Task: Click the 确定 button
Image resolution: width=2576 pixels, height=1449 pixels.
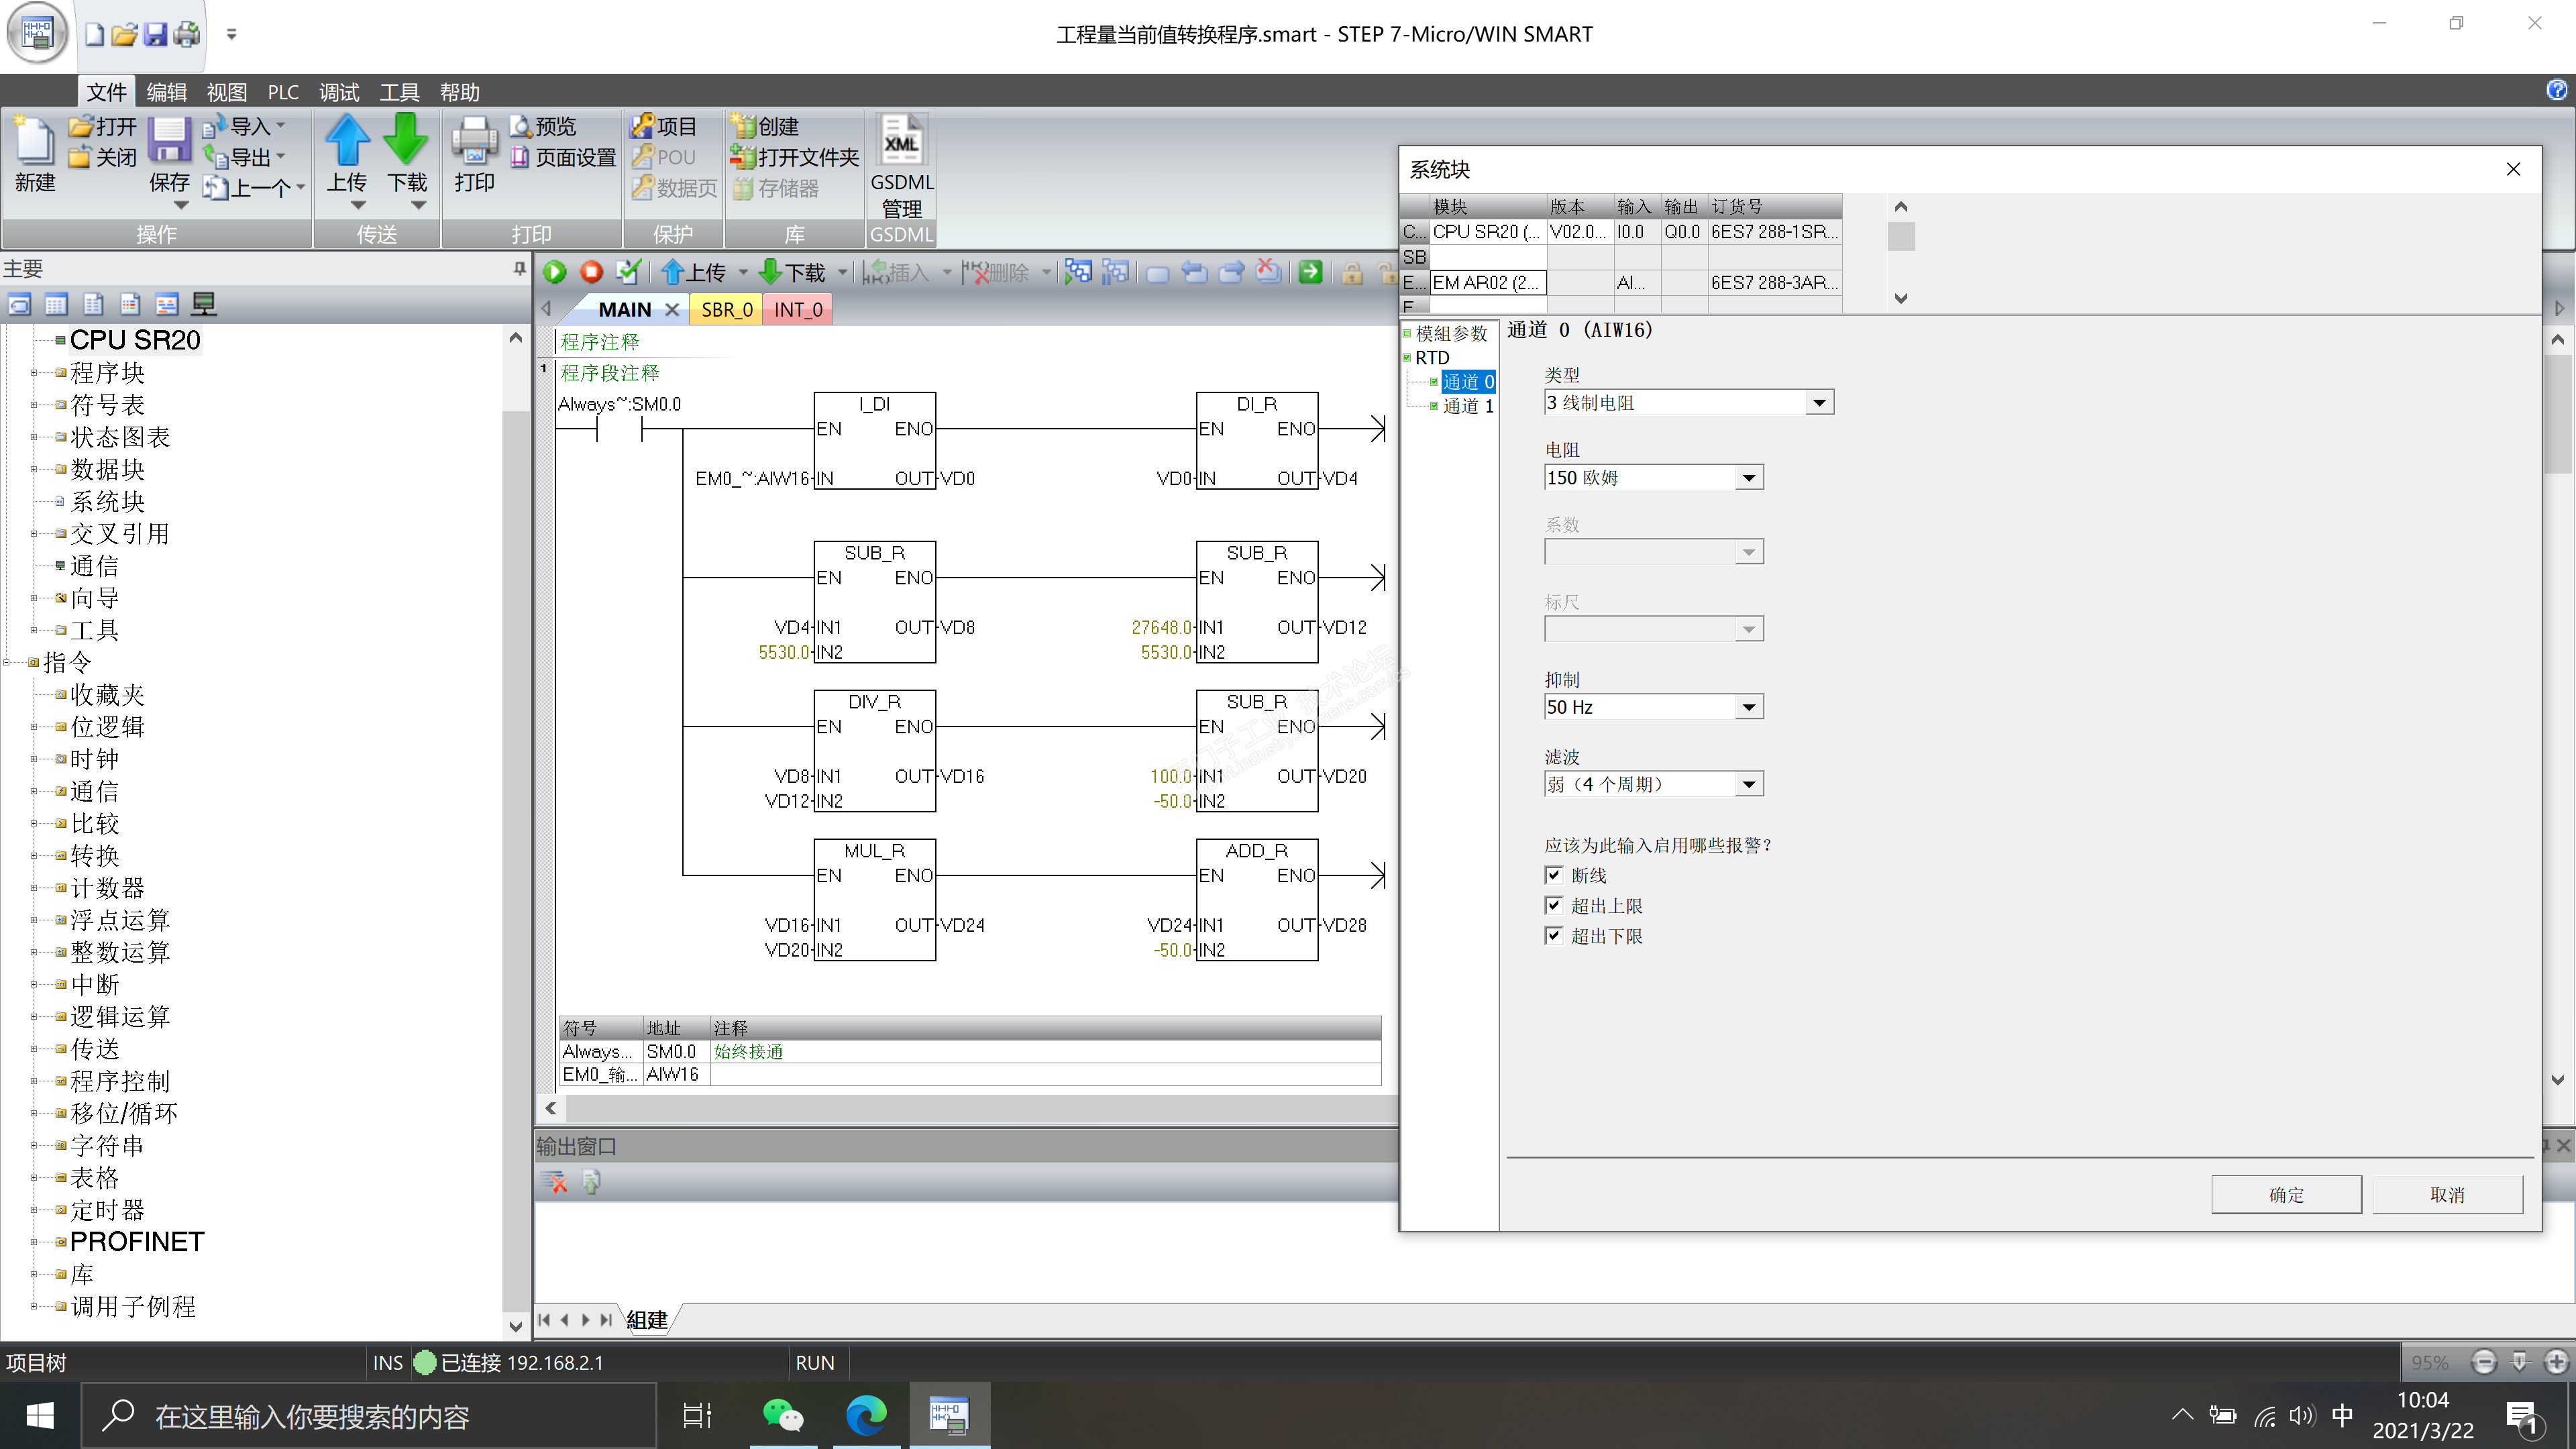Action: tap(2285, 1195)
